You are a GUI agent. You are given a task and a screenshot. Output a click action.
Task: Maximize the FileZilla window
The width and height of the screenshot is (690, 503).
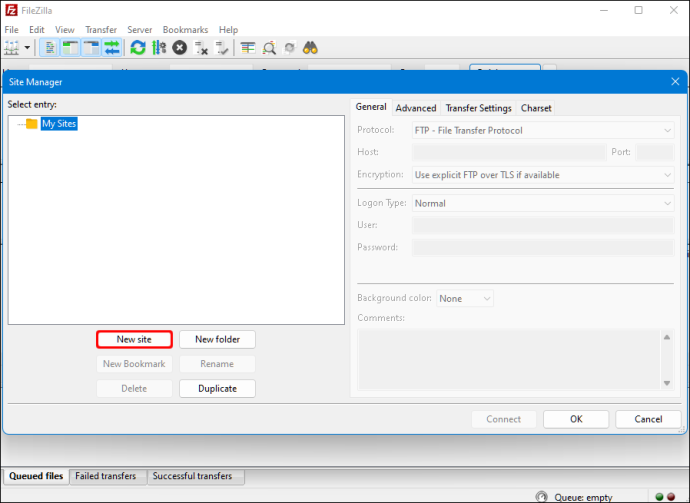tap(639, 10)
